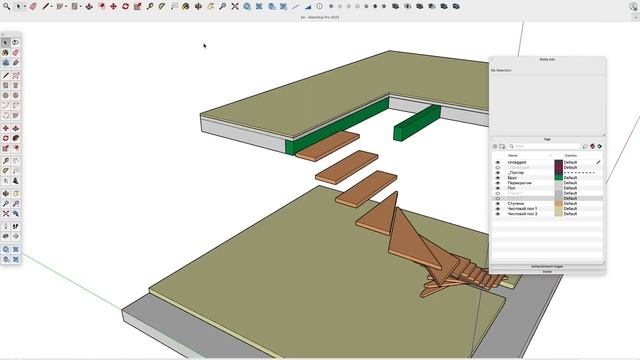Screen dimensions: 640x360
Task: Hide the Чистовой пол 2 tag
Action: [x=498, y=214]
